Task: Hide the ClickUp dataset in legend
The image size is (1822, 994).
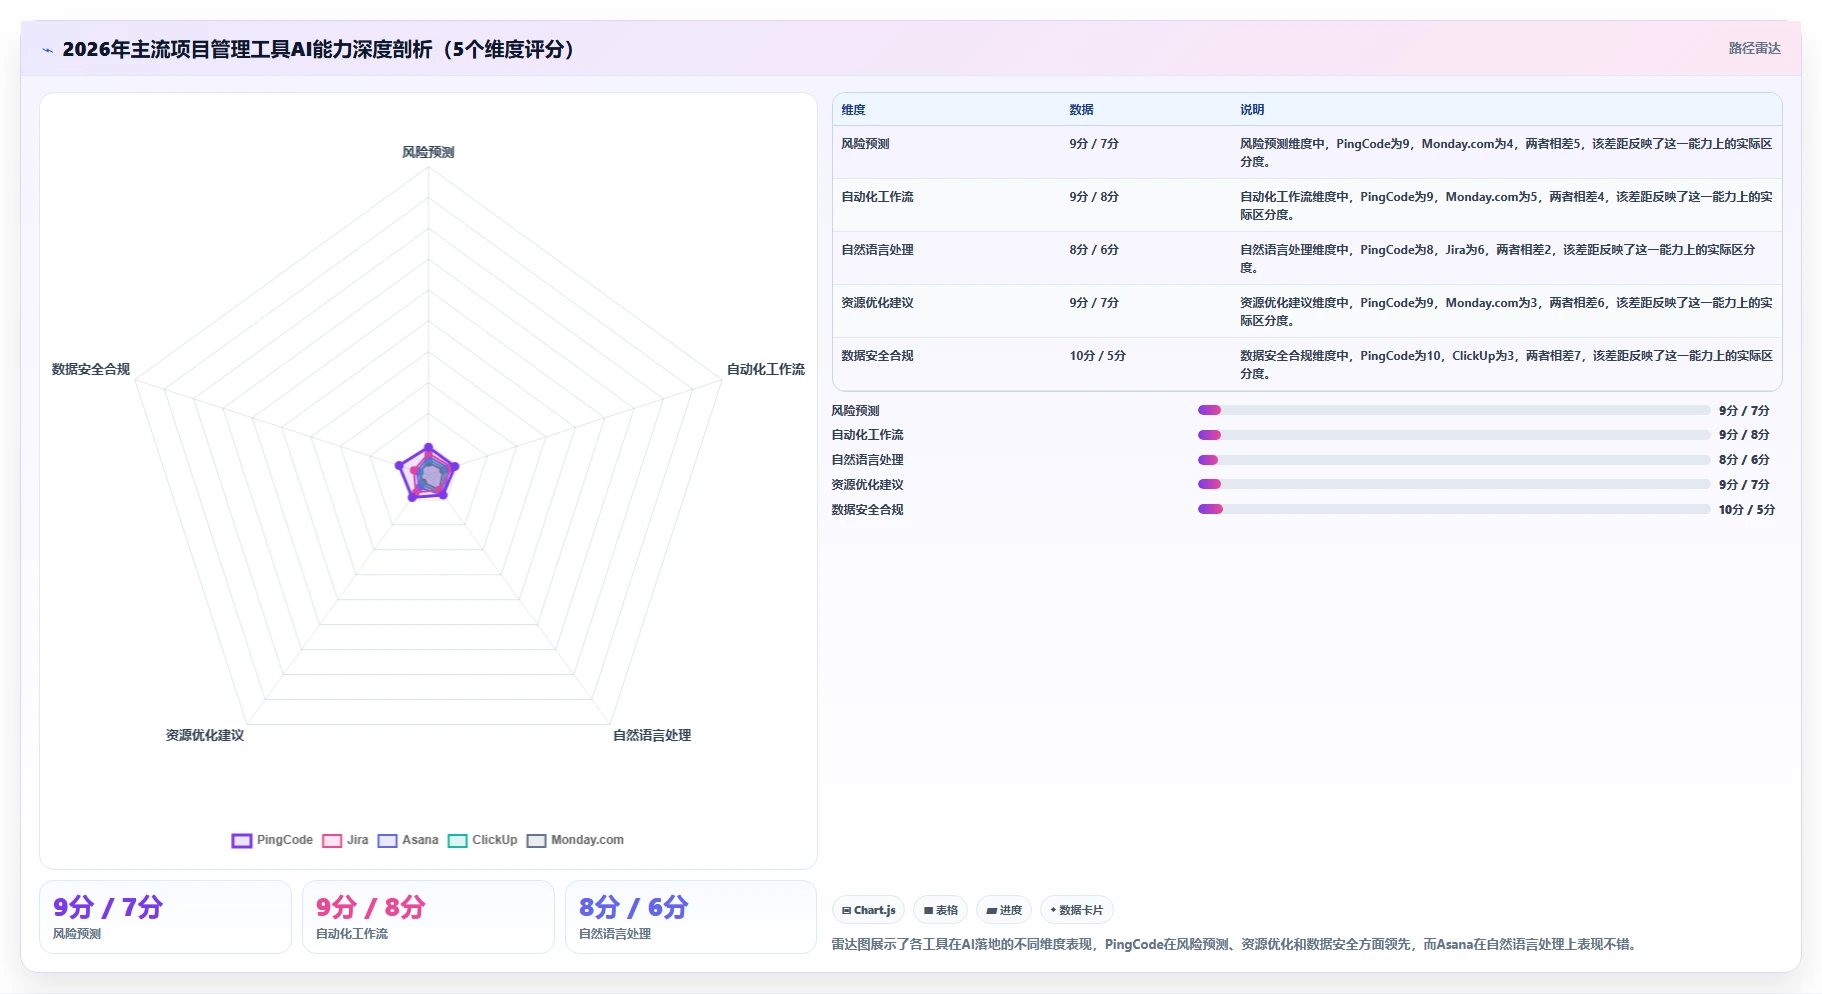Action: click(x=457, y=840)
